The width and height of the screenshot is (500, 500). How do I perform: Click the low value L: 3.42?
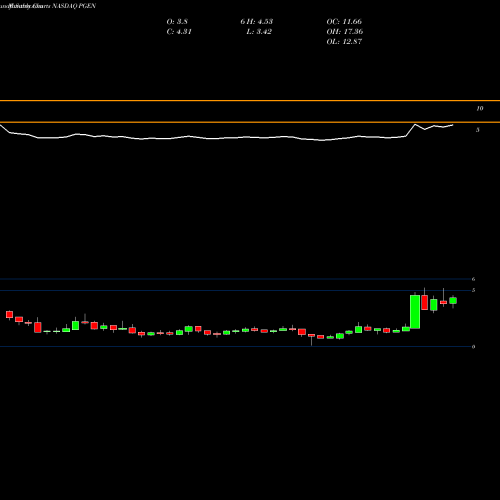coord(259,32)
